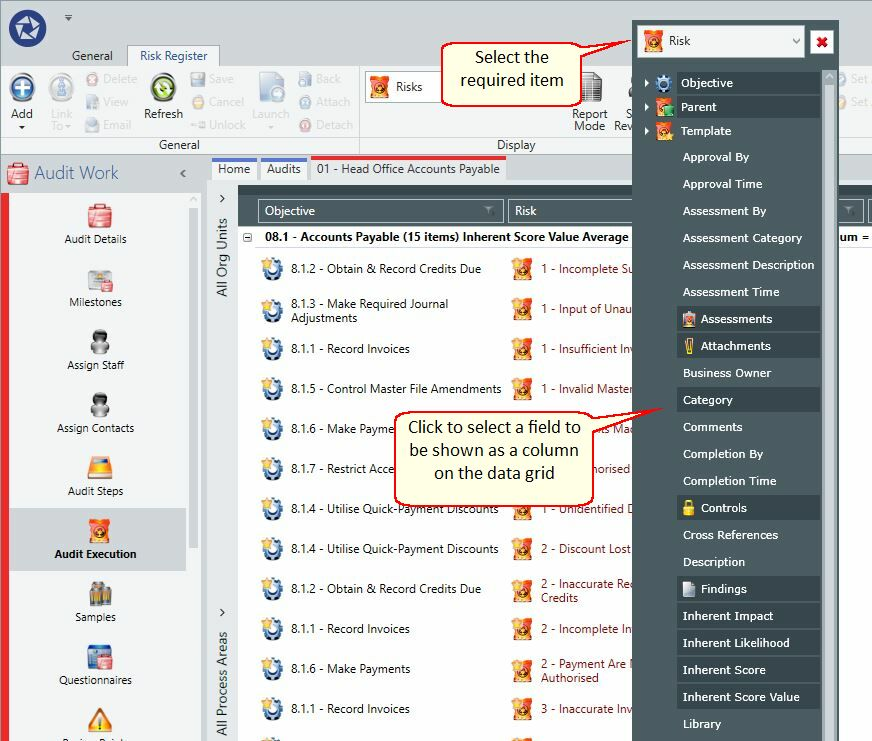The image size is (872, 741).
Task: Expand the Template node in field list
Action: tap(646, 131)
